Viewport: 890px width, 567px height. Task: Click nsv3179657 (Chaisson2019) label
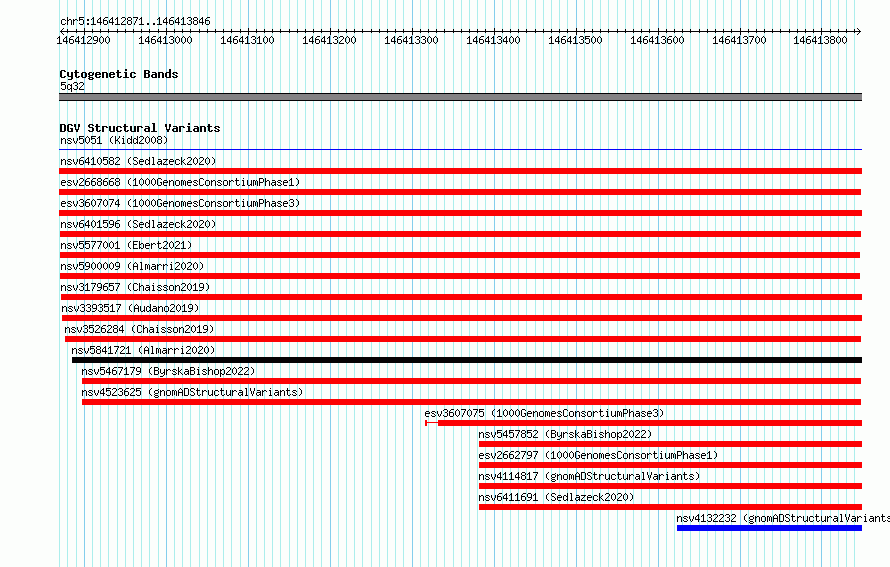coord(135,287)
